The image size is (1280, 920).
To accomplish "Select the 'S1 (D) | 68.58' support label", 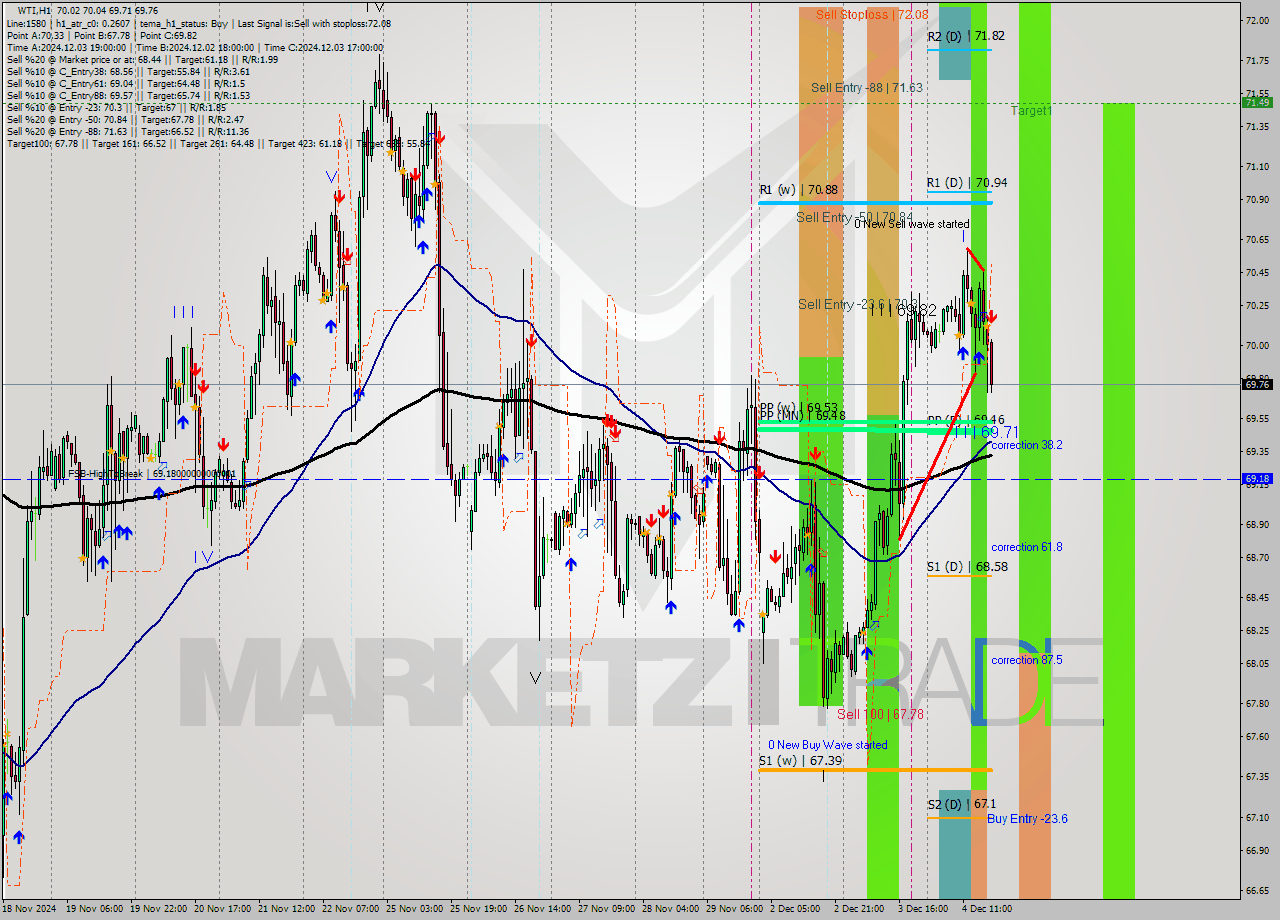I will (x=967, y=567).
